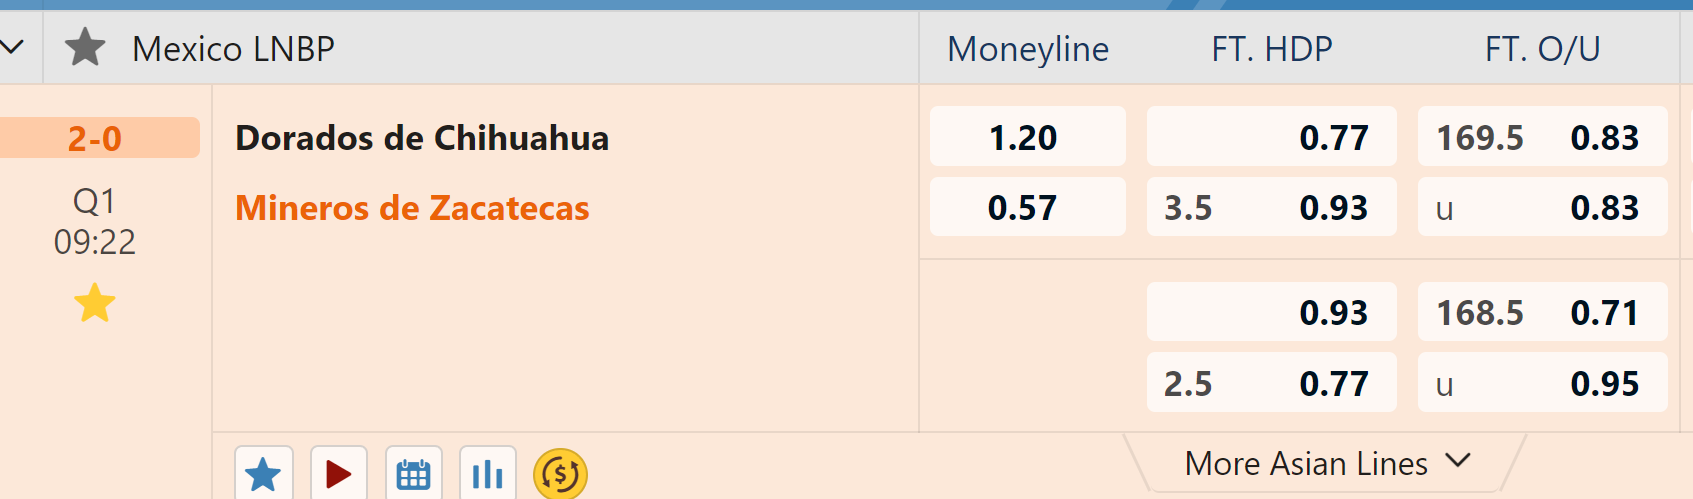This screenshot has height=499, width=1693.
Task: Select under 168.5 odds 0.95
Action: (x=1542, y=383)
